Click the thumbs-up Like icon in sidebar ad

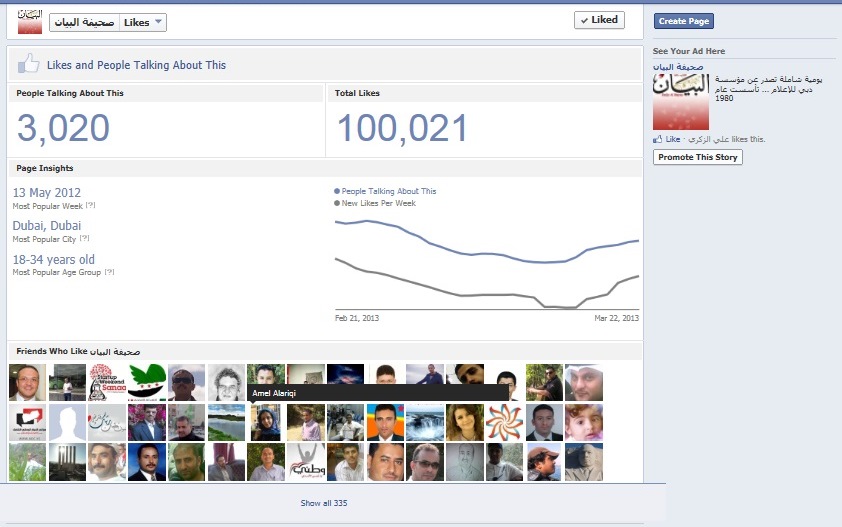657,139
